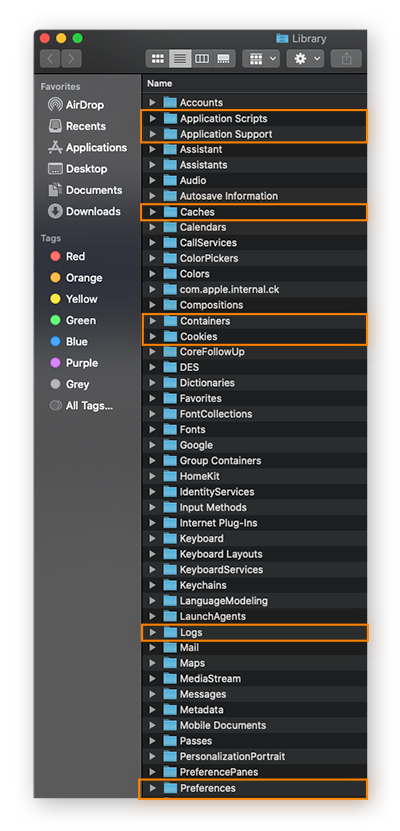Screen dimensions: 400x831
Task: Show All Tags in sidebar
Action: click(x=81, y=406)
